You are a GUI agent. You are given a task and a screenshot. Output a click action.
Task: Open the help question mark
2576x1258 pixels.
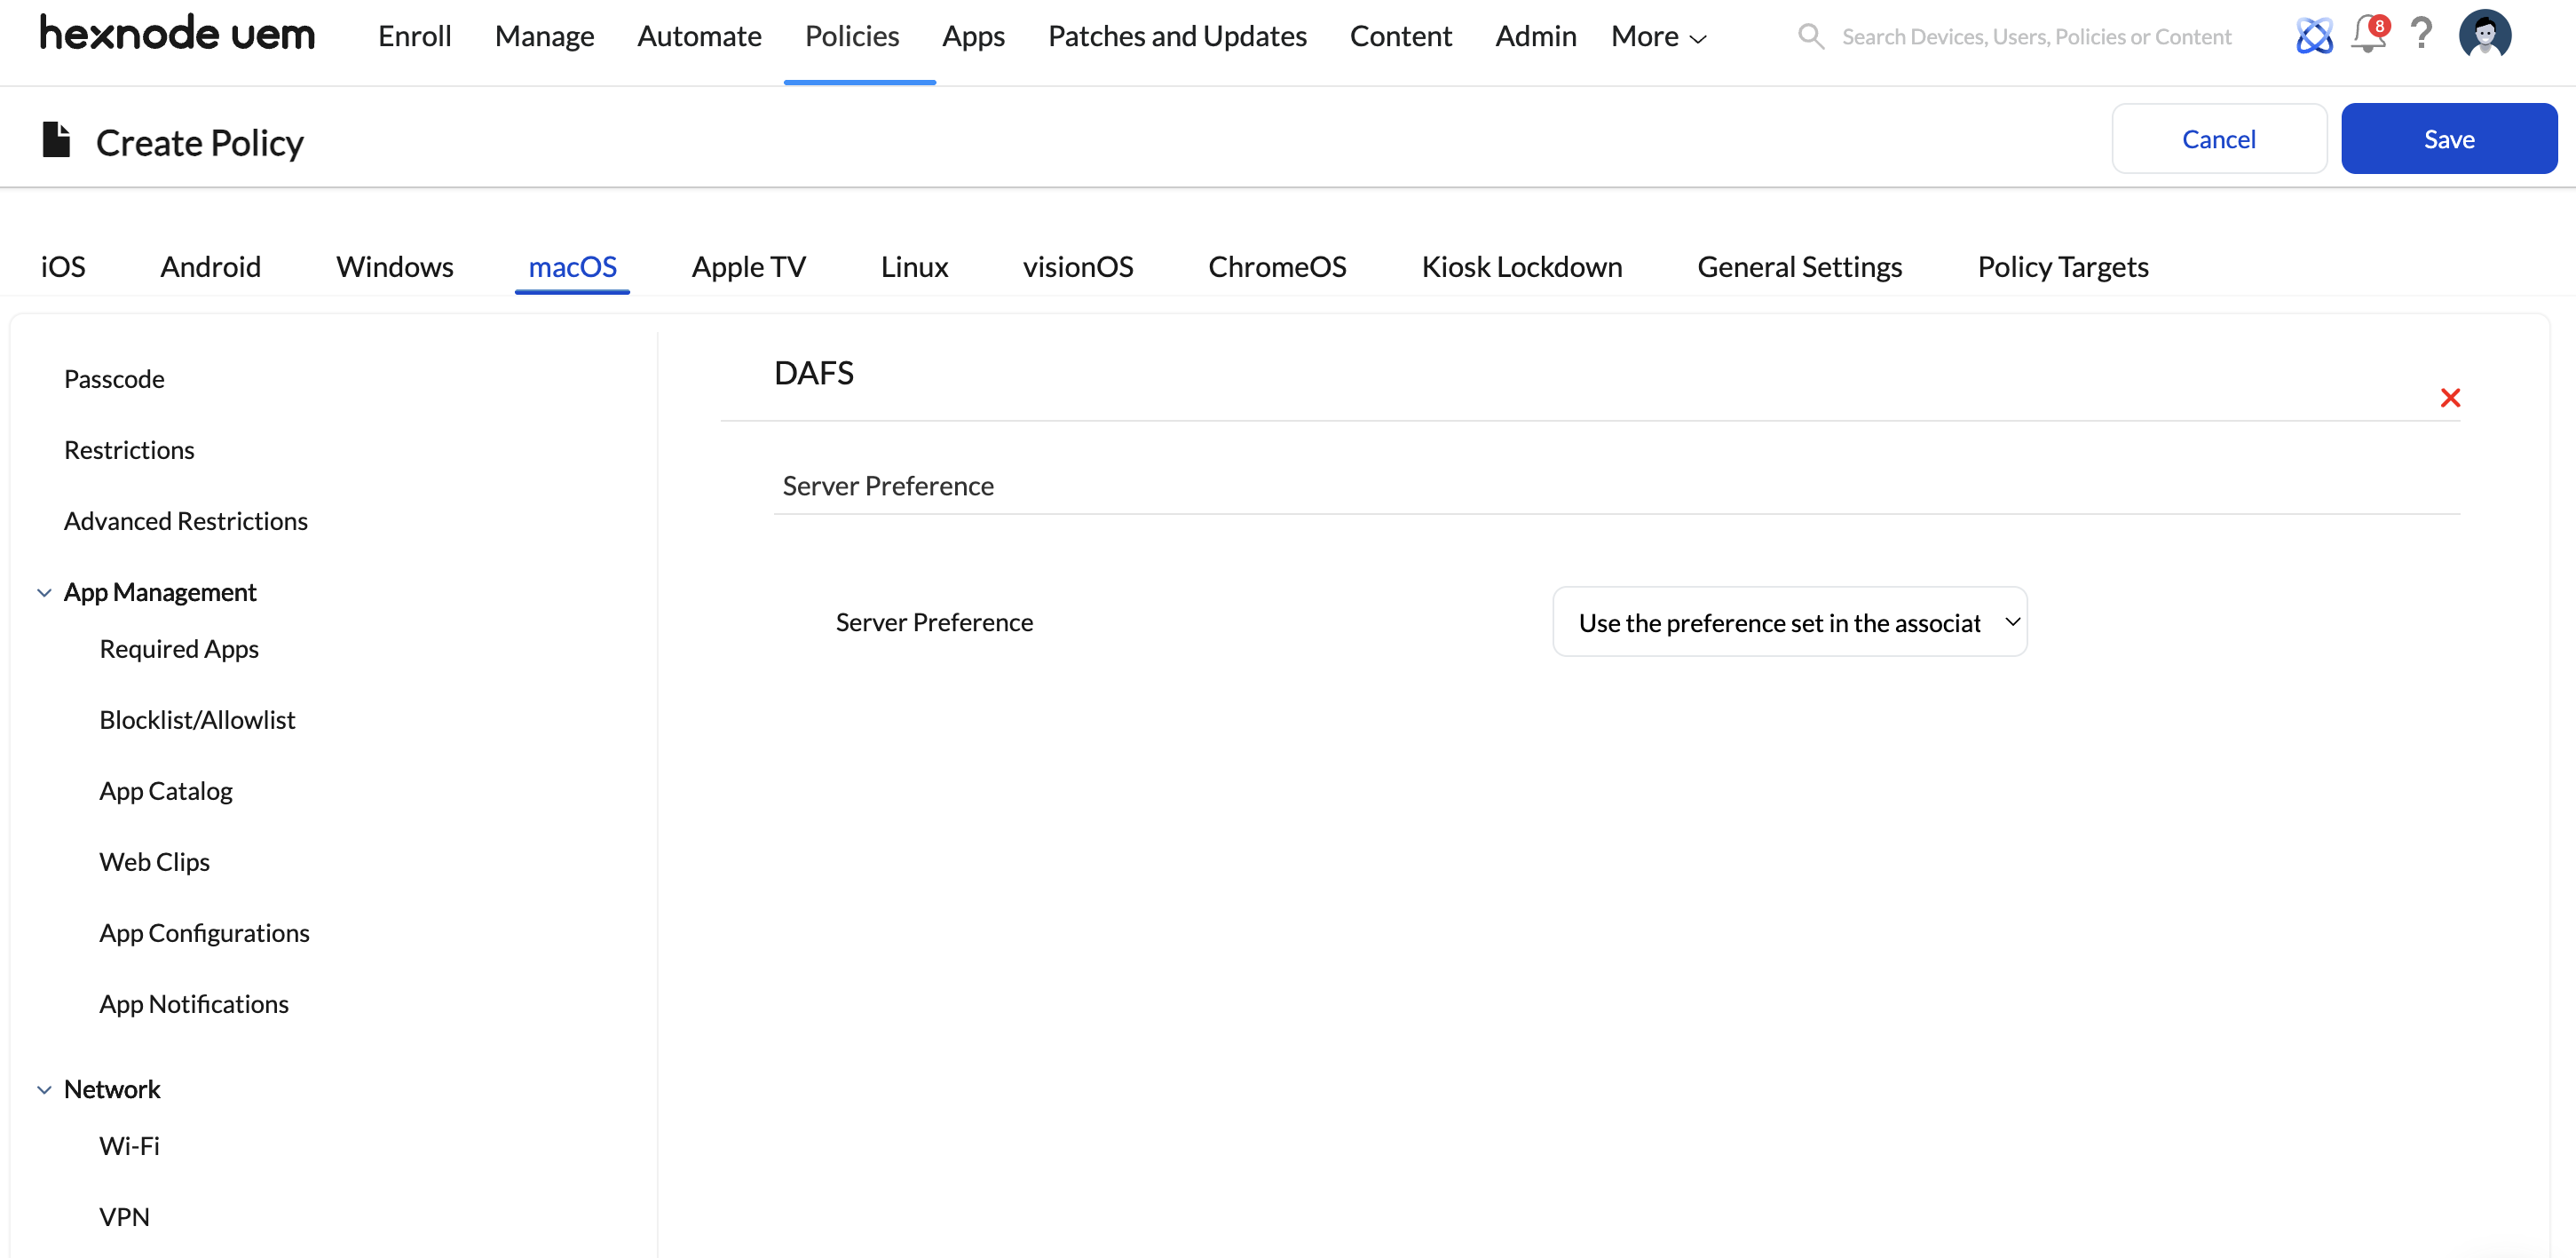tap(2421, 34)
